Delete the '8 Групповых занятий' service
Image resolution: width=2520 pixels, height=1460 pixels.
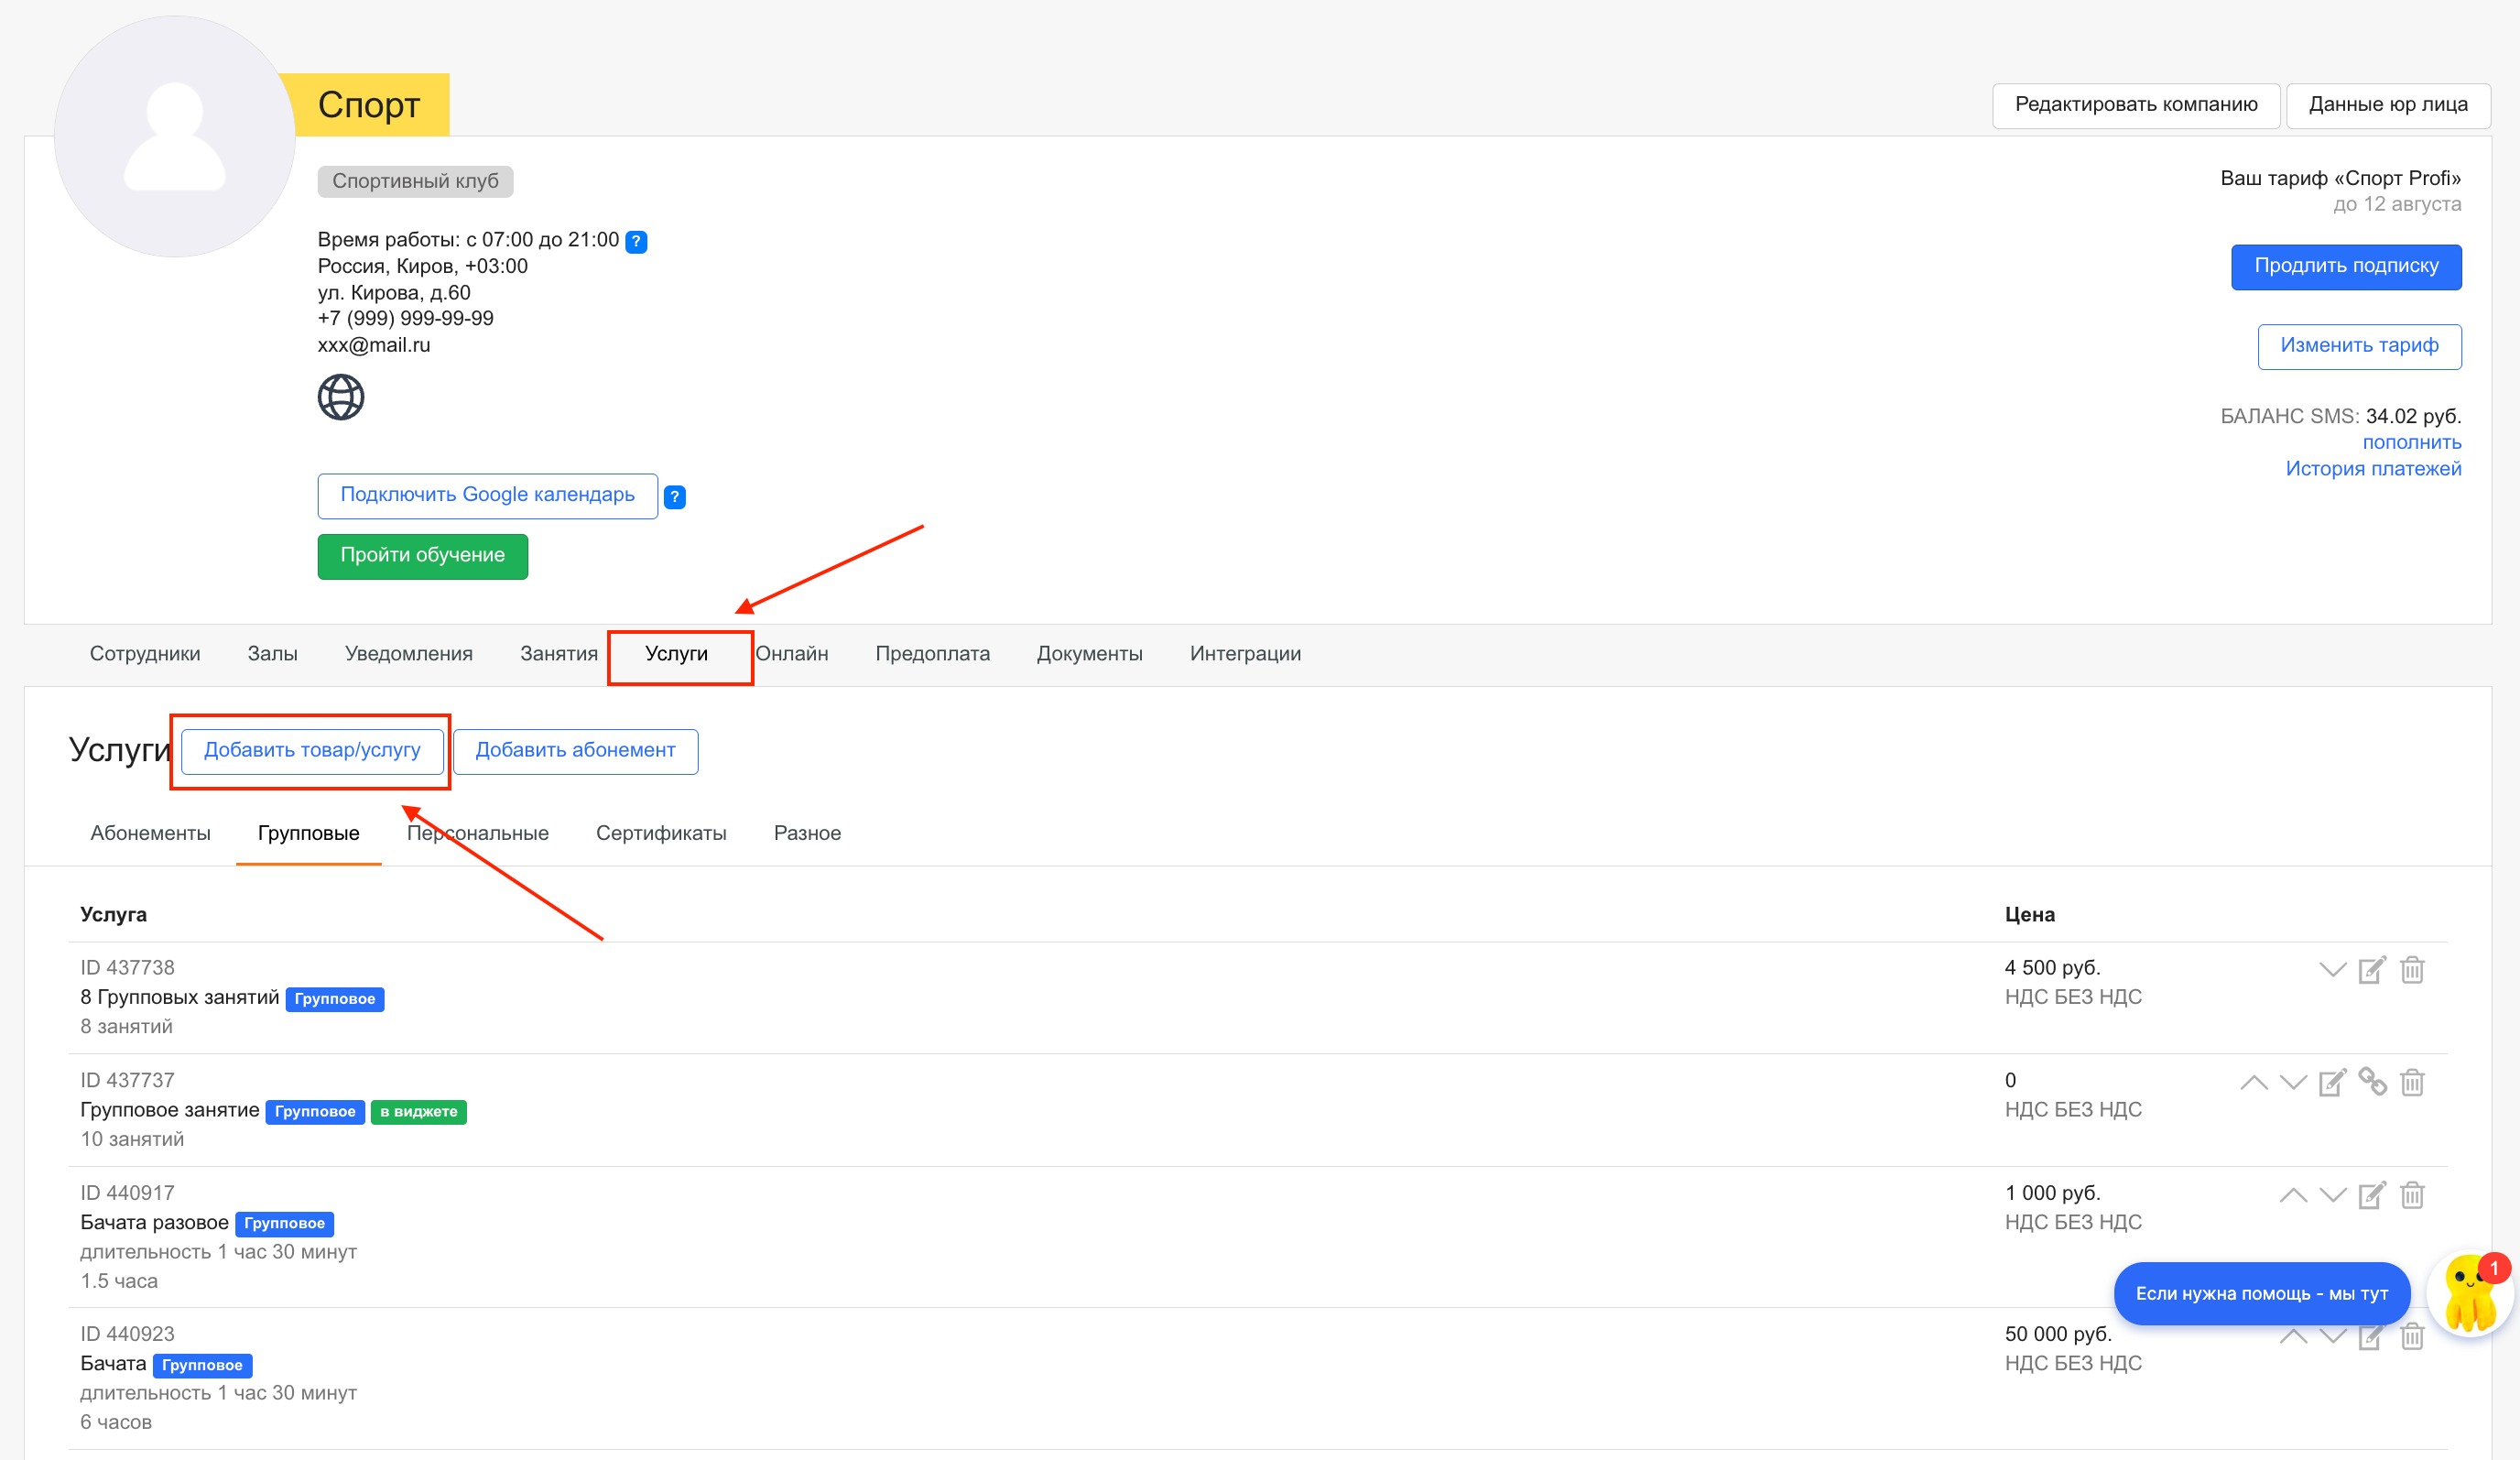[x=2412, y=970]
